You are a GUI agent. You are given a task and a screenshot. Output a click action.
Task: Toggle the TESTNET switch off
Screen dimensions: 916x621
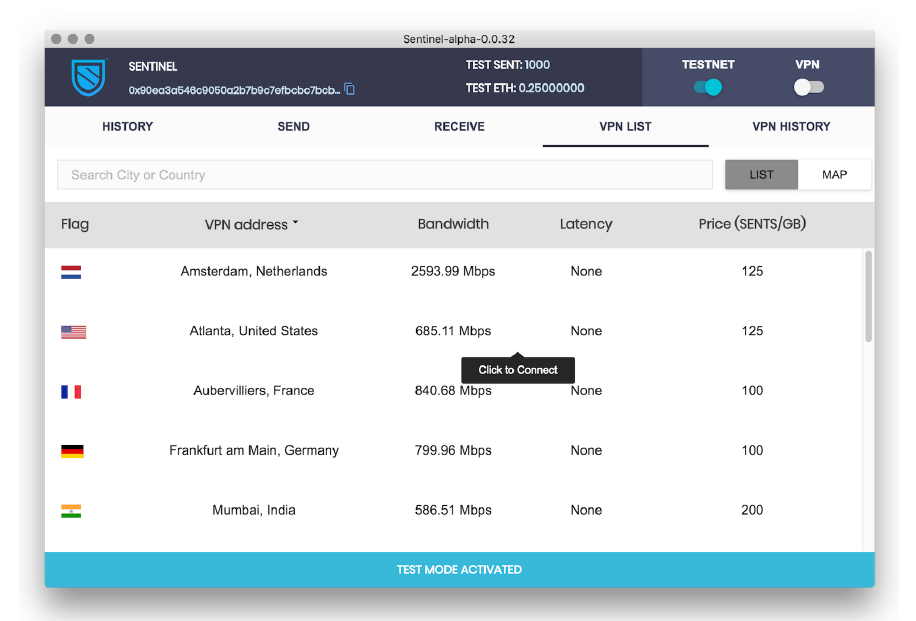click(707, 87)
